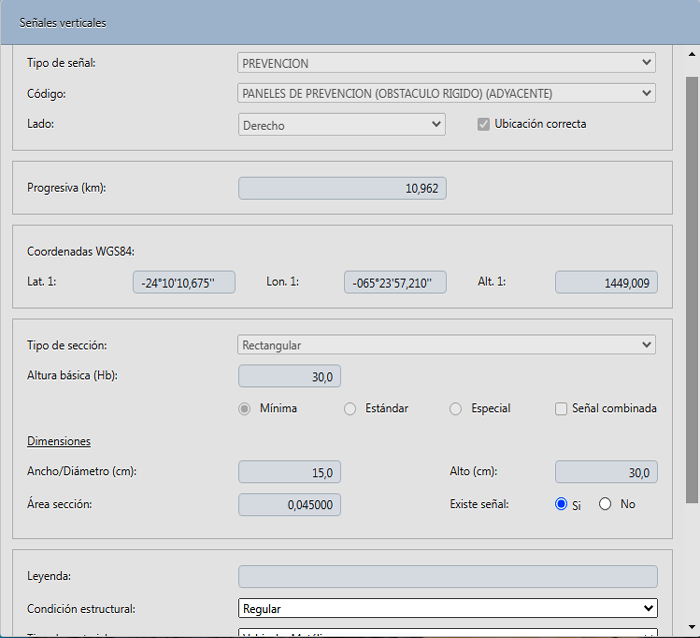700x638 pixels.
Task: Expand the Código dropdown list
Action: (x=446, y=93)
